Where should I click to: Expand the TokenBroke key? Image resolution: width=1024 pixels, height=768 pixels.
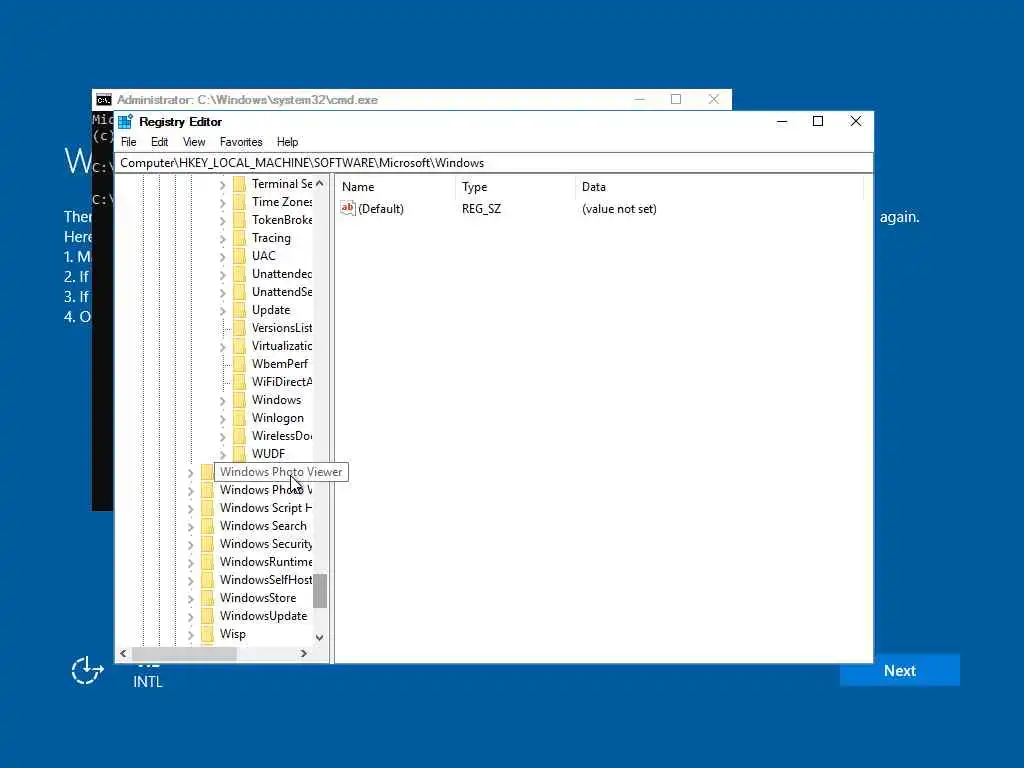(223, 221)
